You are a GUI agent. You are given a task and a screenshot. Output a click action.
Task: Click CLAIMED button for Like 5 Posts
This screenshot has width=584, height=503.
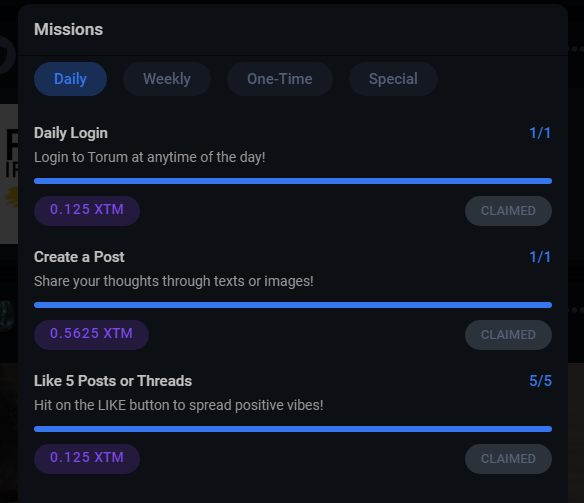pyautogui.click(x=508, y=459)
